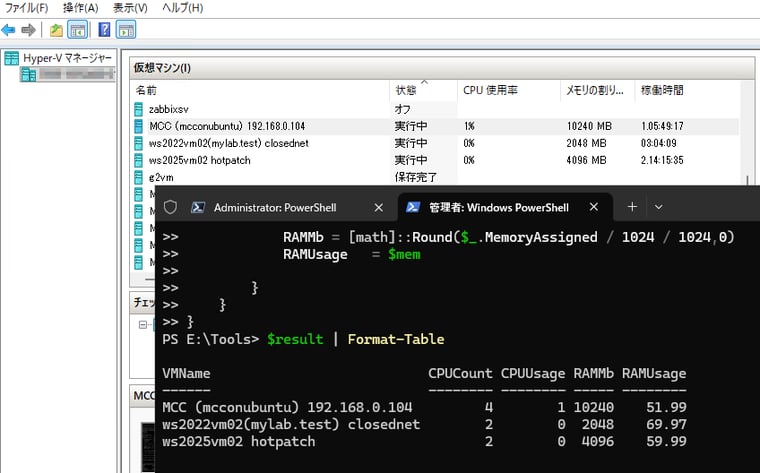Collapse the checkpoint tree expander behind the terminal

coord(142,324)
